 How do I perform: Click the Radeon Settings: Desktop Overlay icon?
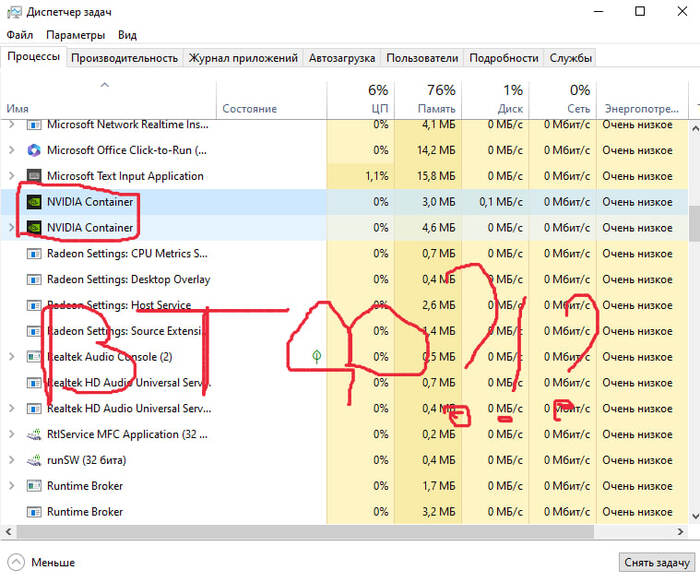[x=34, y=279]
